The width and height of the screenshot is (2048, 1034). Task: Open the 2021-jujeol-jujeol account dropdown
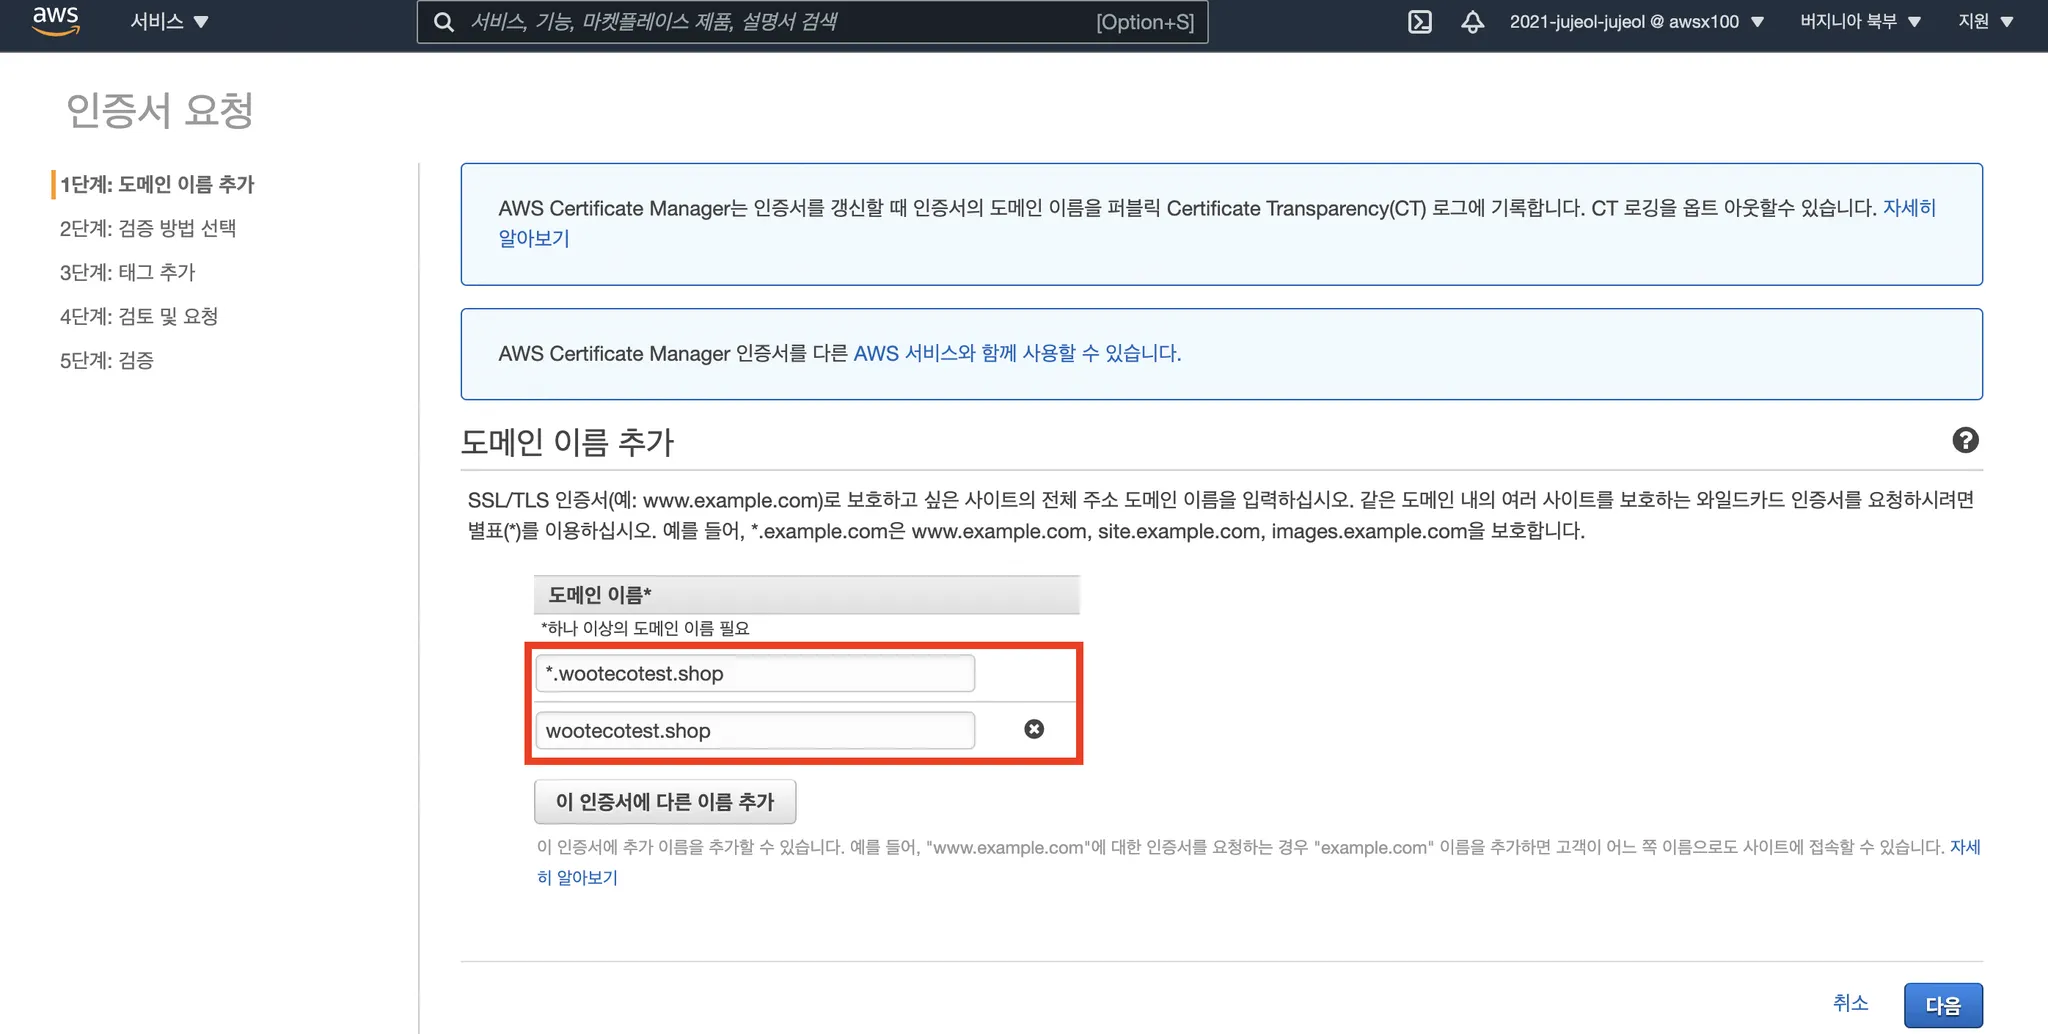[1637, 21]
